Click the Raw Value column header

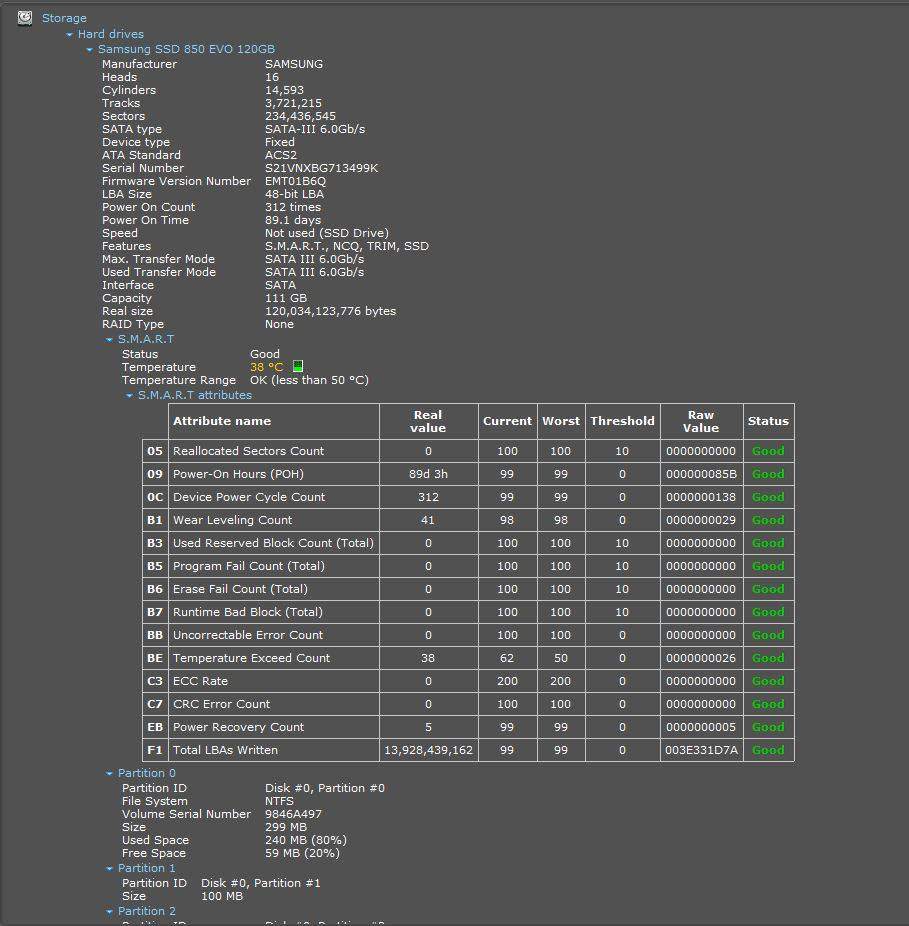click(701, 422)
